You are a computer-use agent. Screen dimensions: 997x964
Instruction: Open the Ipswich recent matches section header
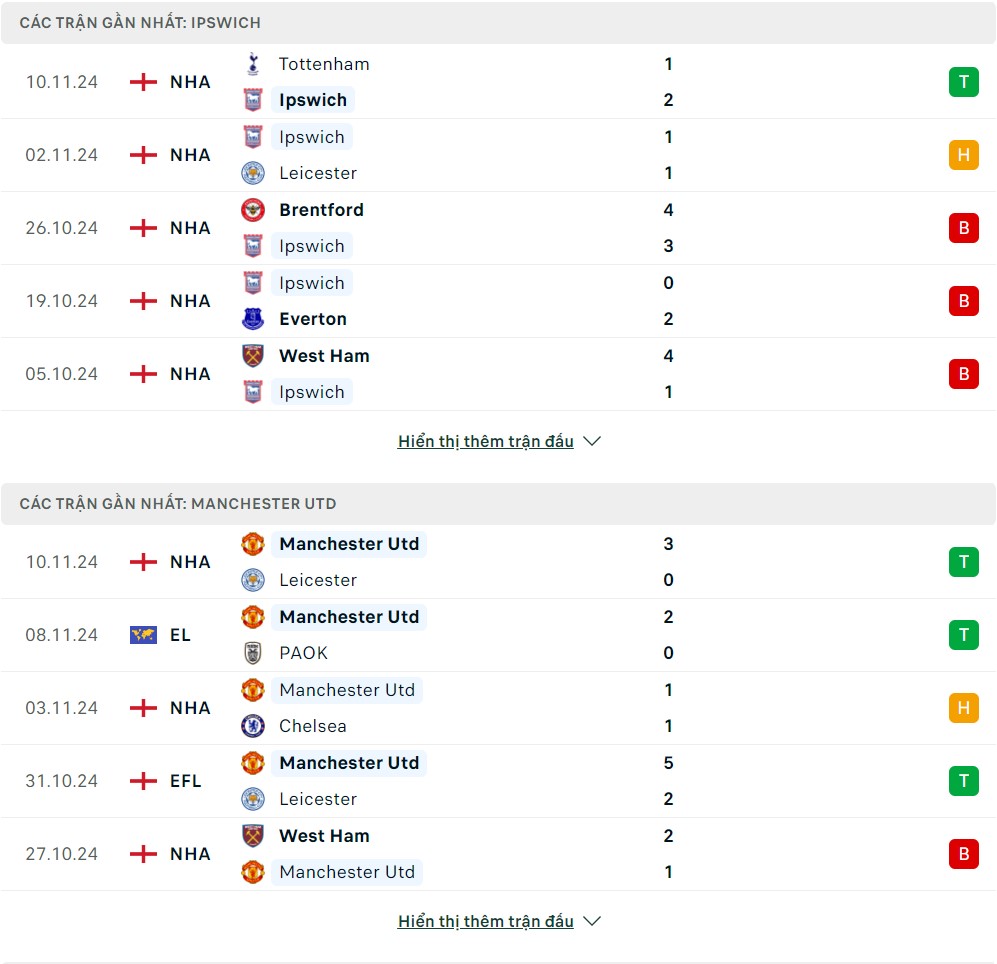click(x=140, y=22)
